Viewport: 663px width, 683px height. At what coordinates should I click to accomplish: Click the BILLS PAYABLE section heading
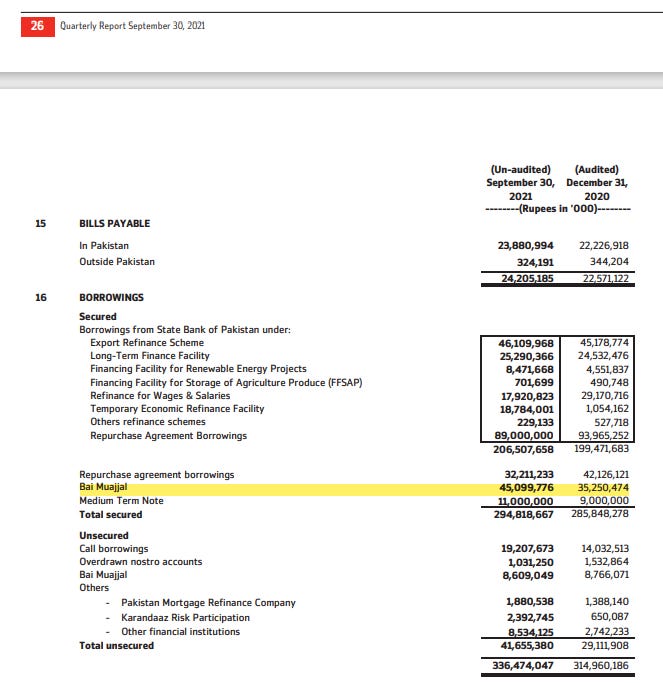tap(115, 223)
